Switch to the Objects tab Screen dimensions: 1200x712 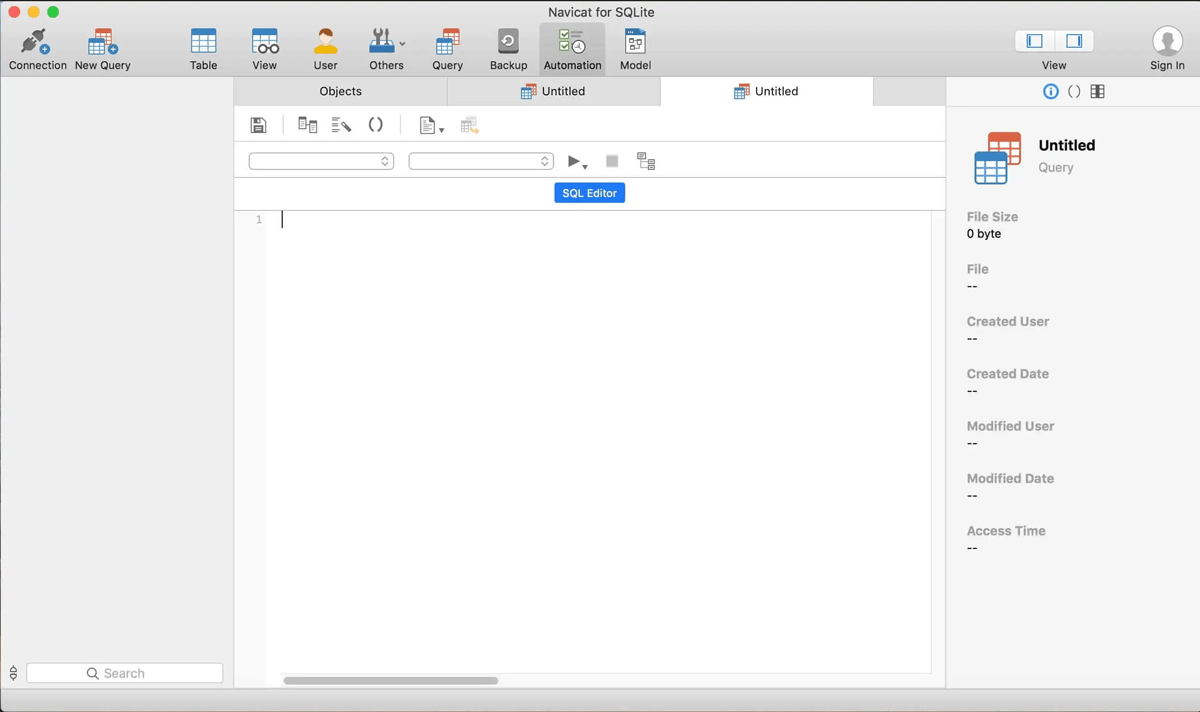coord(340,91)
